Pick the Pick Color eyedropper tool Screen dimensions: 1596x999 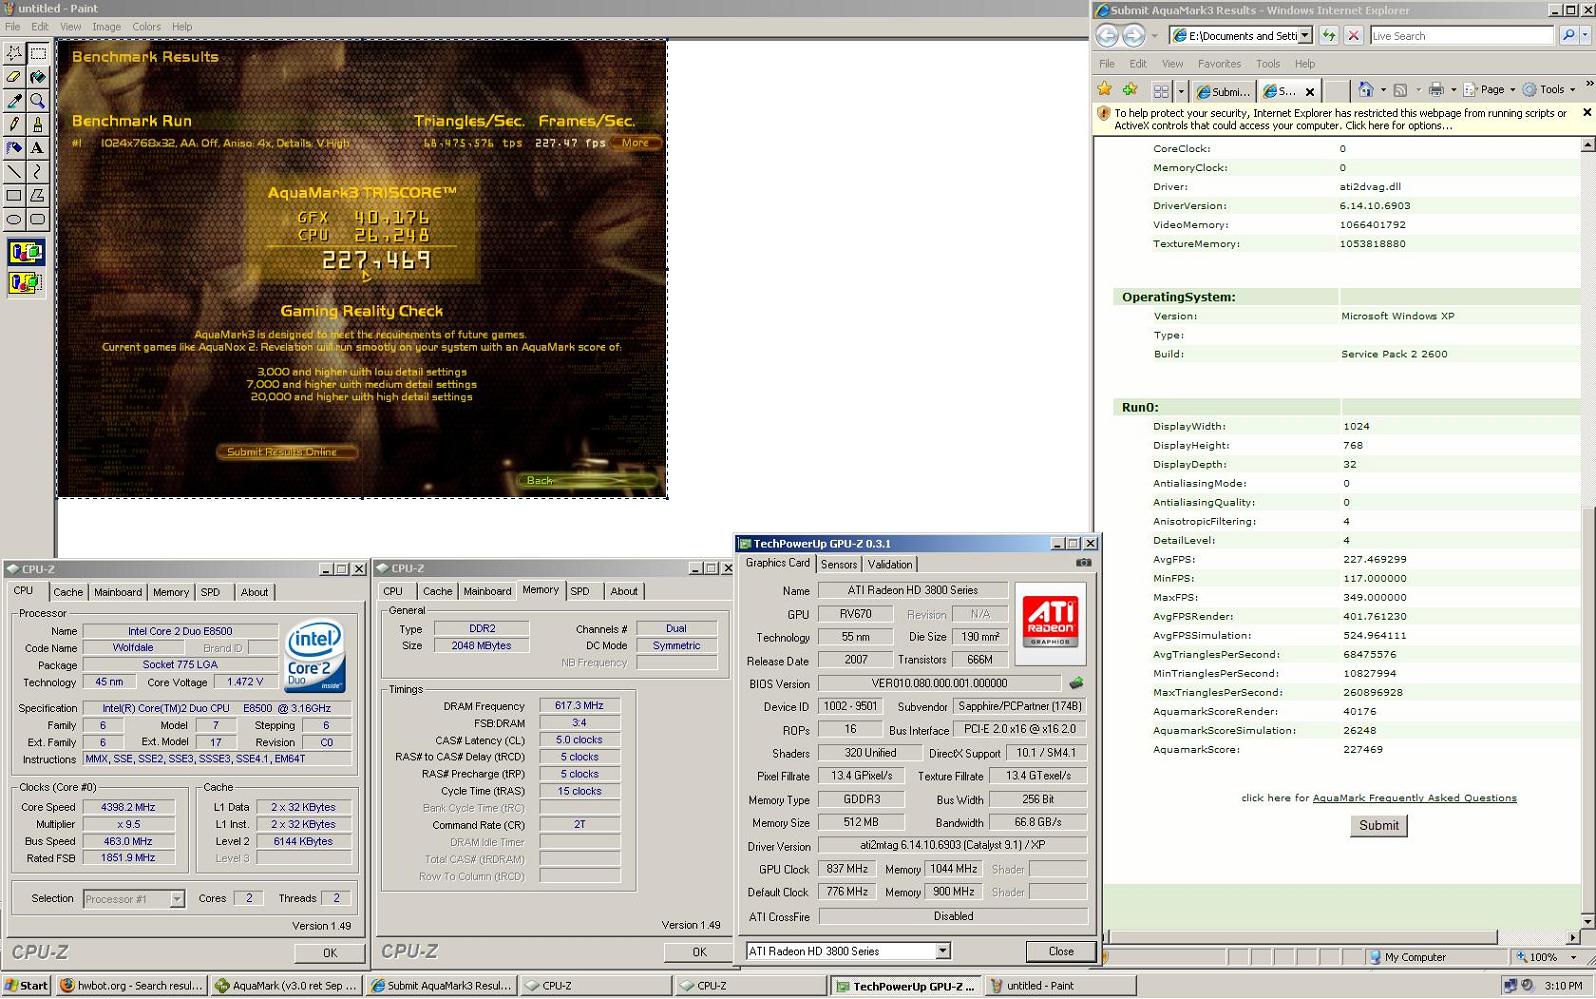(x=14, y=101)
